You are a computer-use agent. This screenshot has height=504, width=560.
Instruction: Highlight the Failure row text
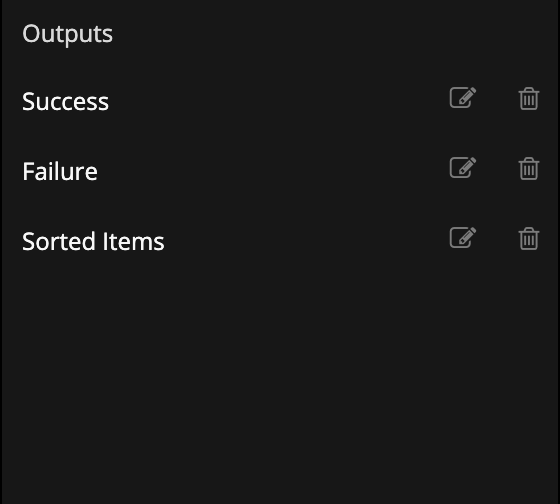[x=60, y=171]
